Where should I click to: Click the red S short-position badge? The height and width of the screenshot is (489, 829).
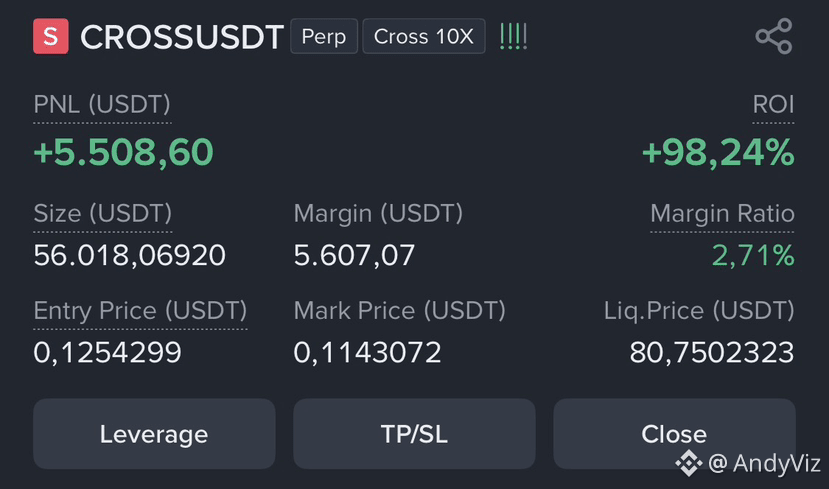(51, 36)
